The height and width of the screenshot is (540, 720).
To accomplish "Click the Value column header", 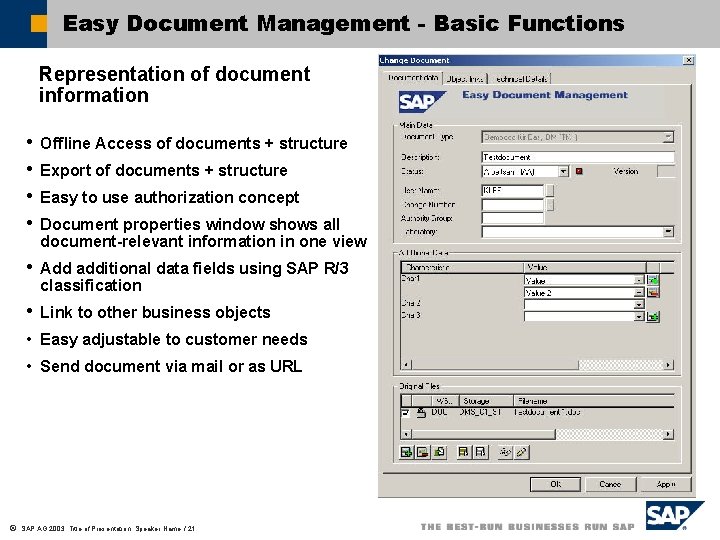I will point(585,267).
